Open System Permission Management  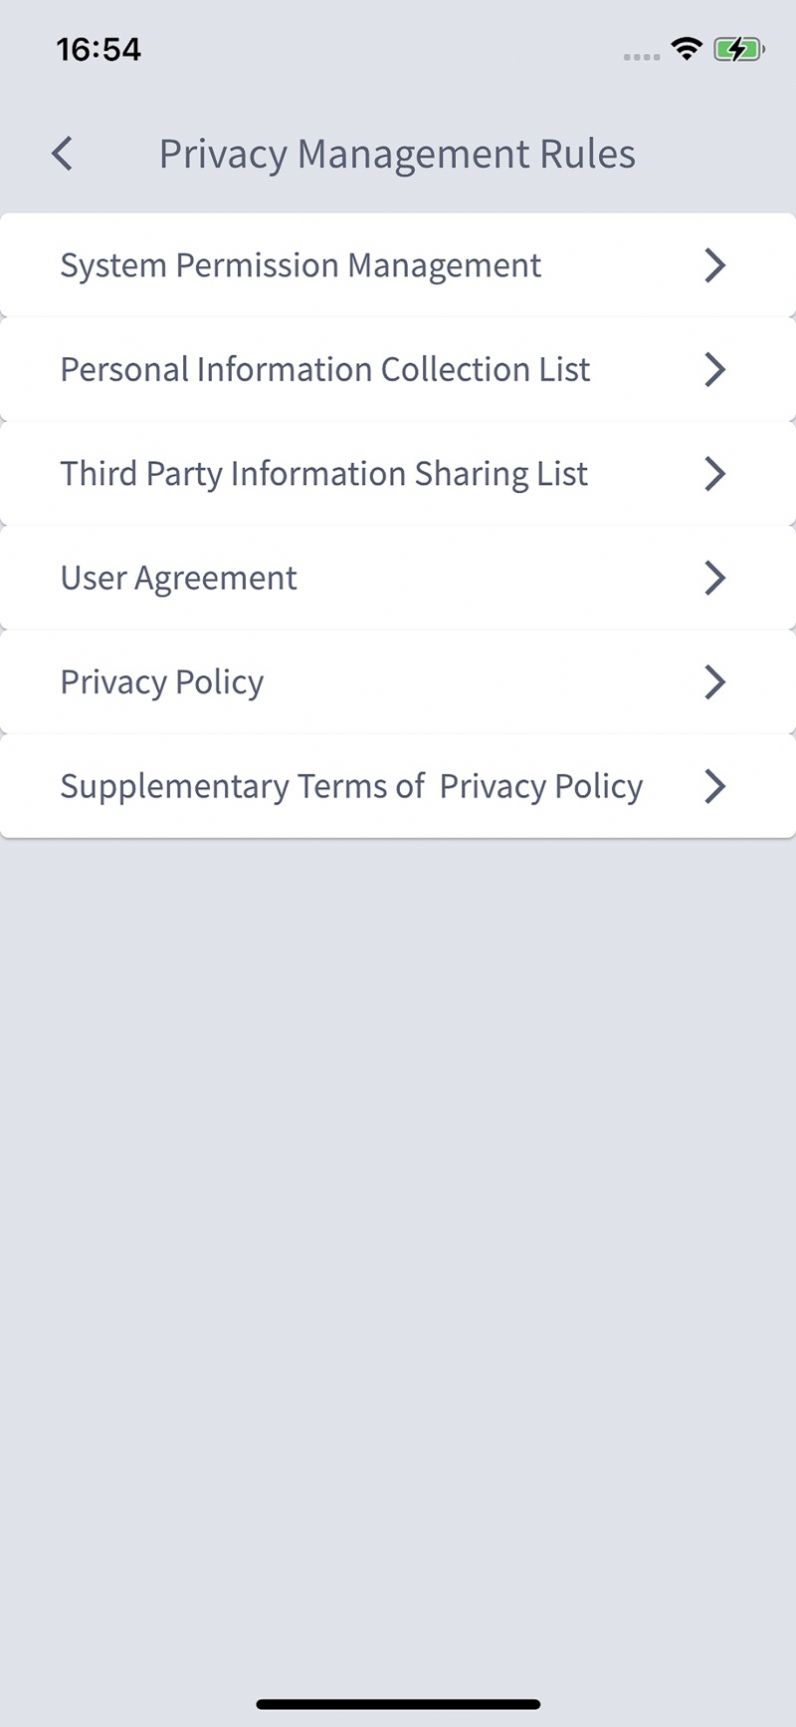(300, 266)
